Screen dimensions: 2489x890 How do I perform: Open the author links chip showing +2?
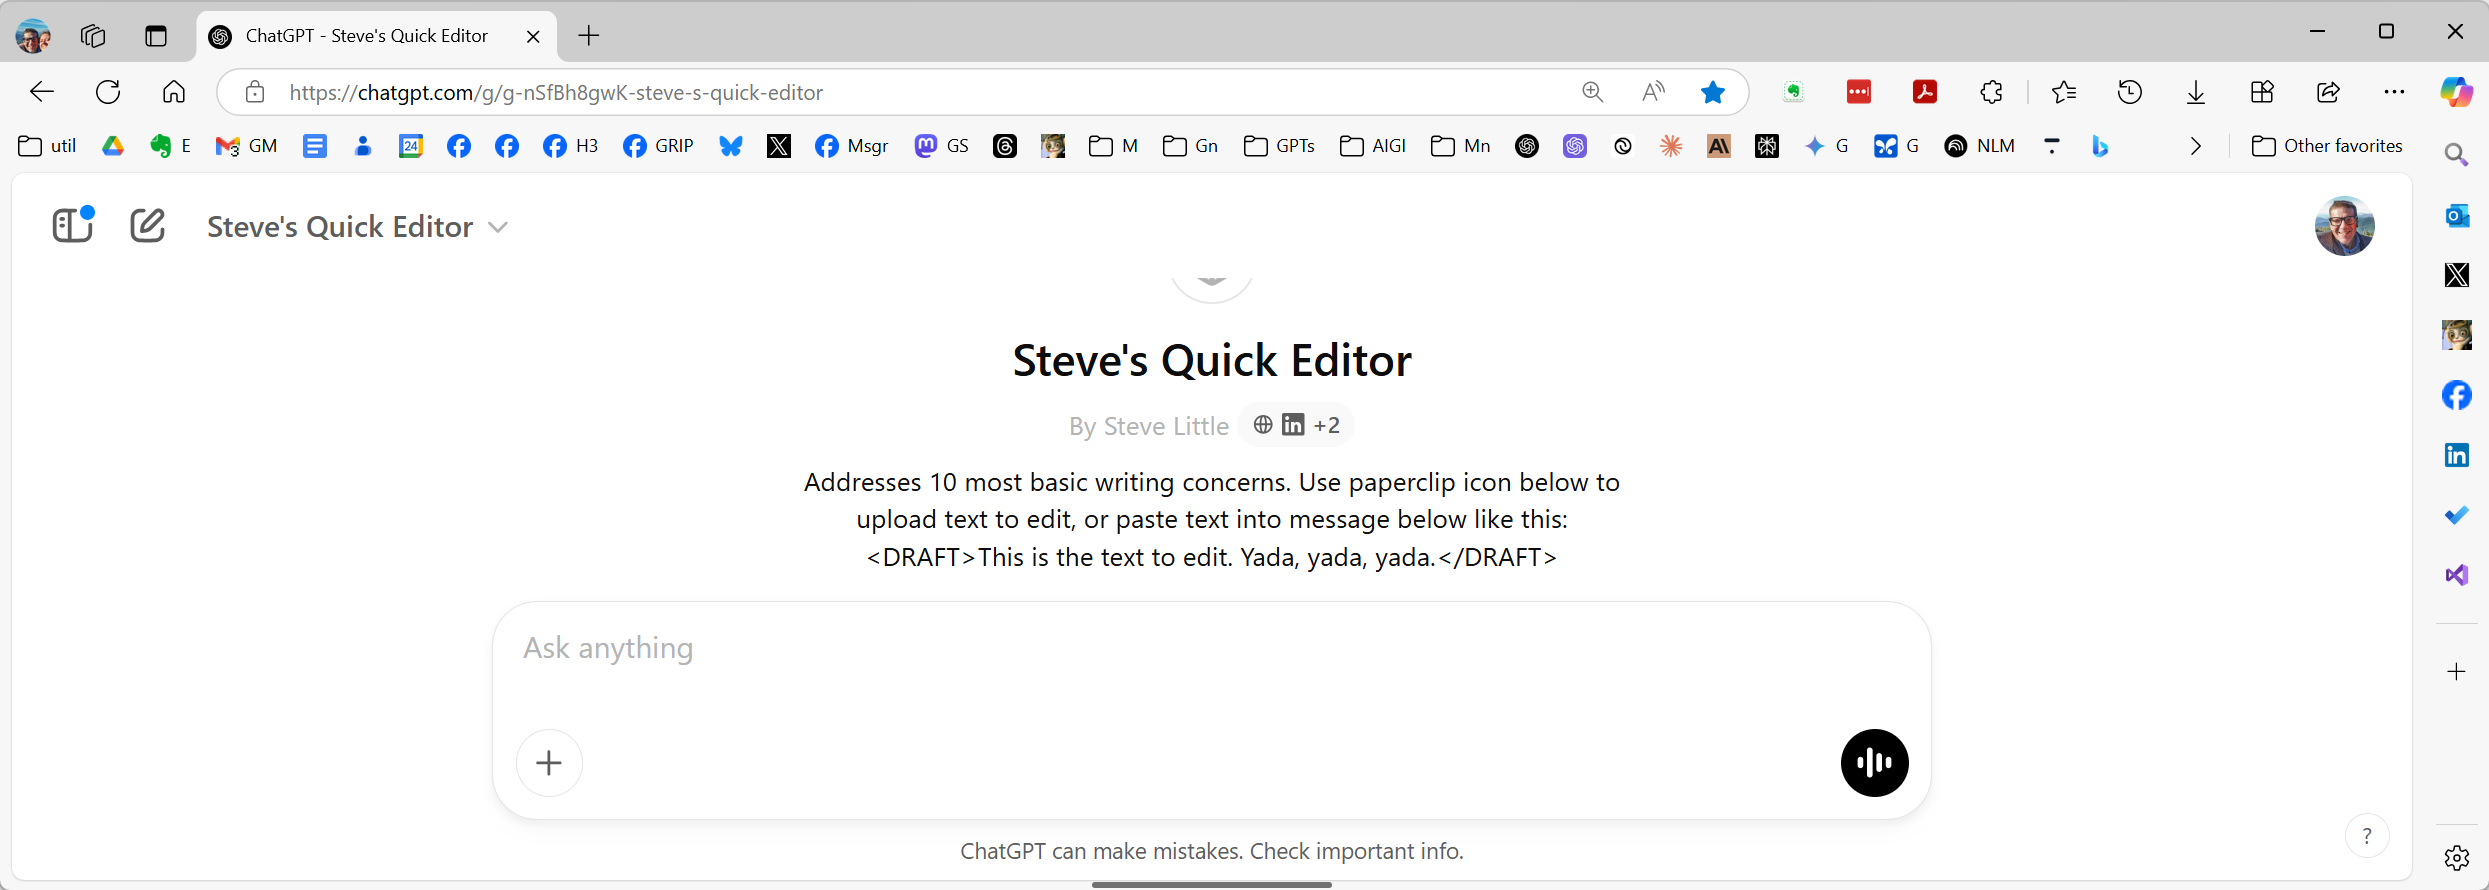[1296, 425]
